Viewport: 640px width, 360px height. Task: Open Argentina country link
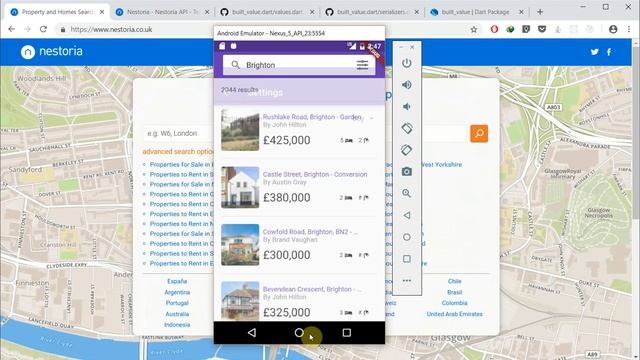pyautogui.click(x=177, y=292)
